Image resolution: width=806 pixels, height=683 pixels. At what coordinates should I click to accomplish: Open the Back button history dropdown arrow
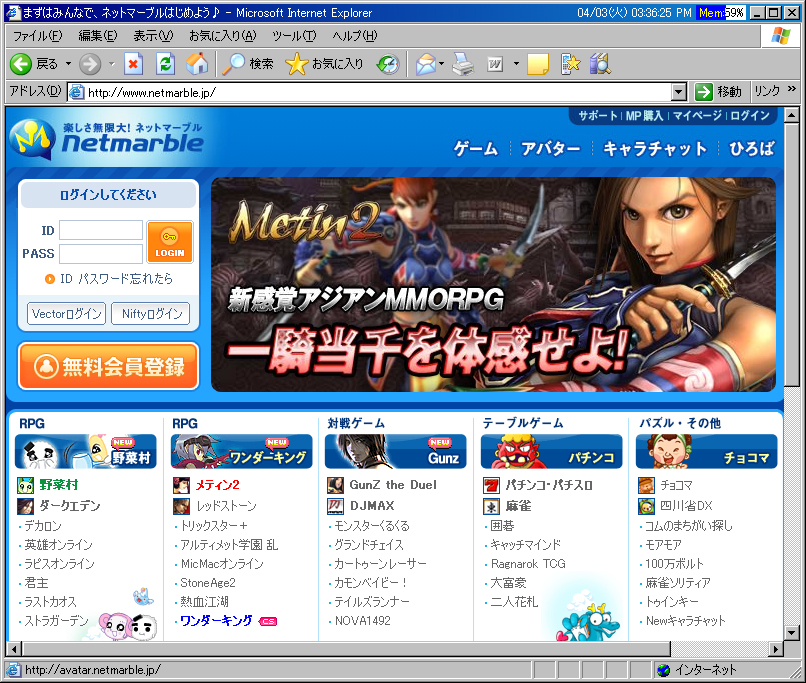68,64
